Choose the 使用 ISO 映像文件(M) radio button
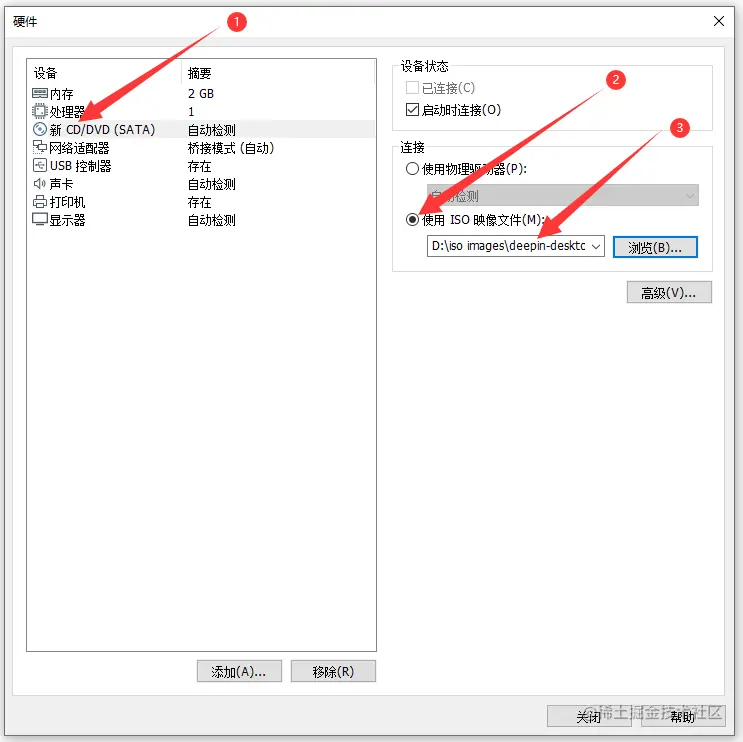 click(x=412, y=219)
